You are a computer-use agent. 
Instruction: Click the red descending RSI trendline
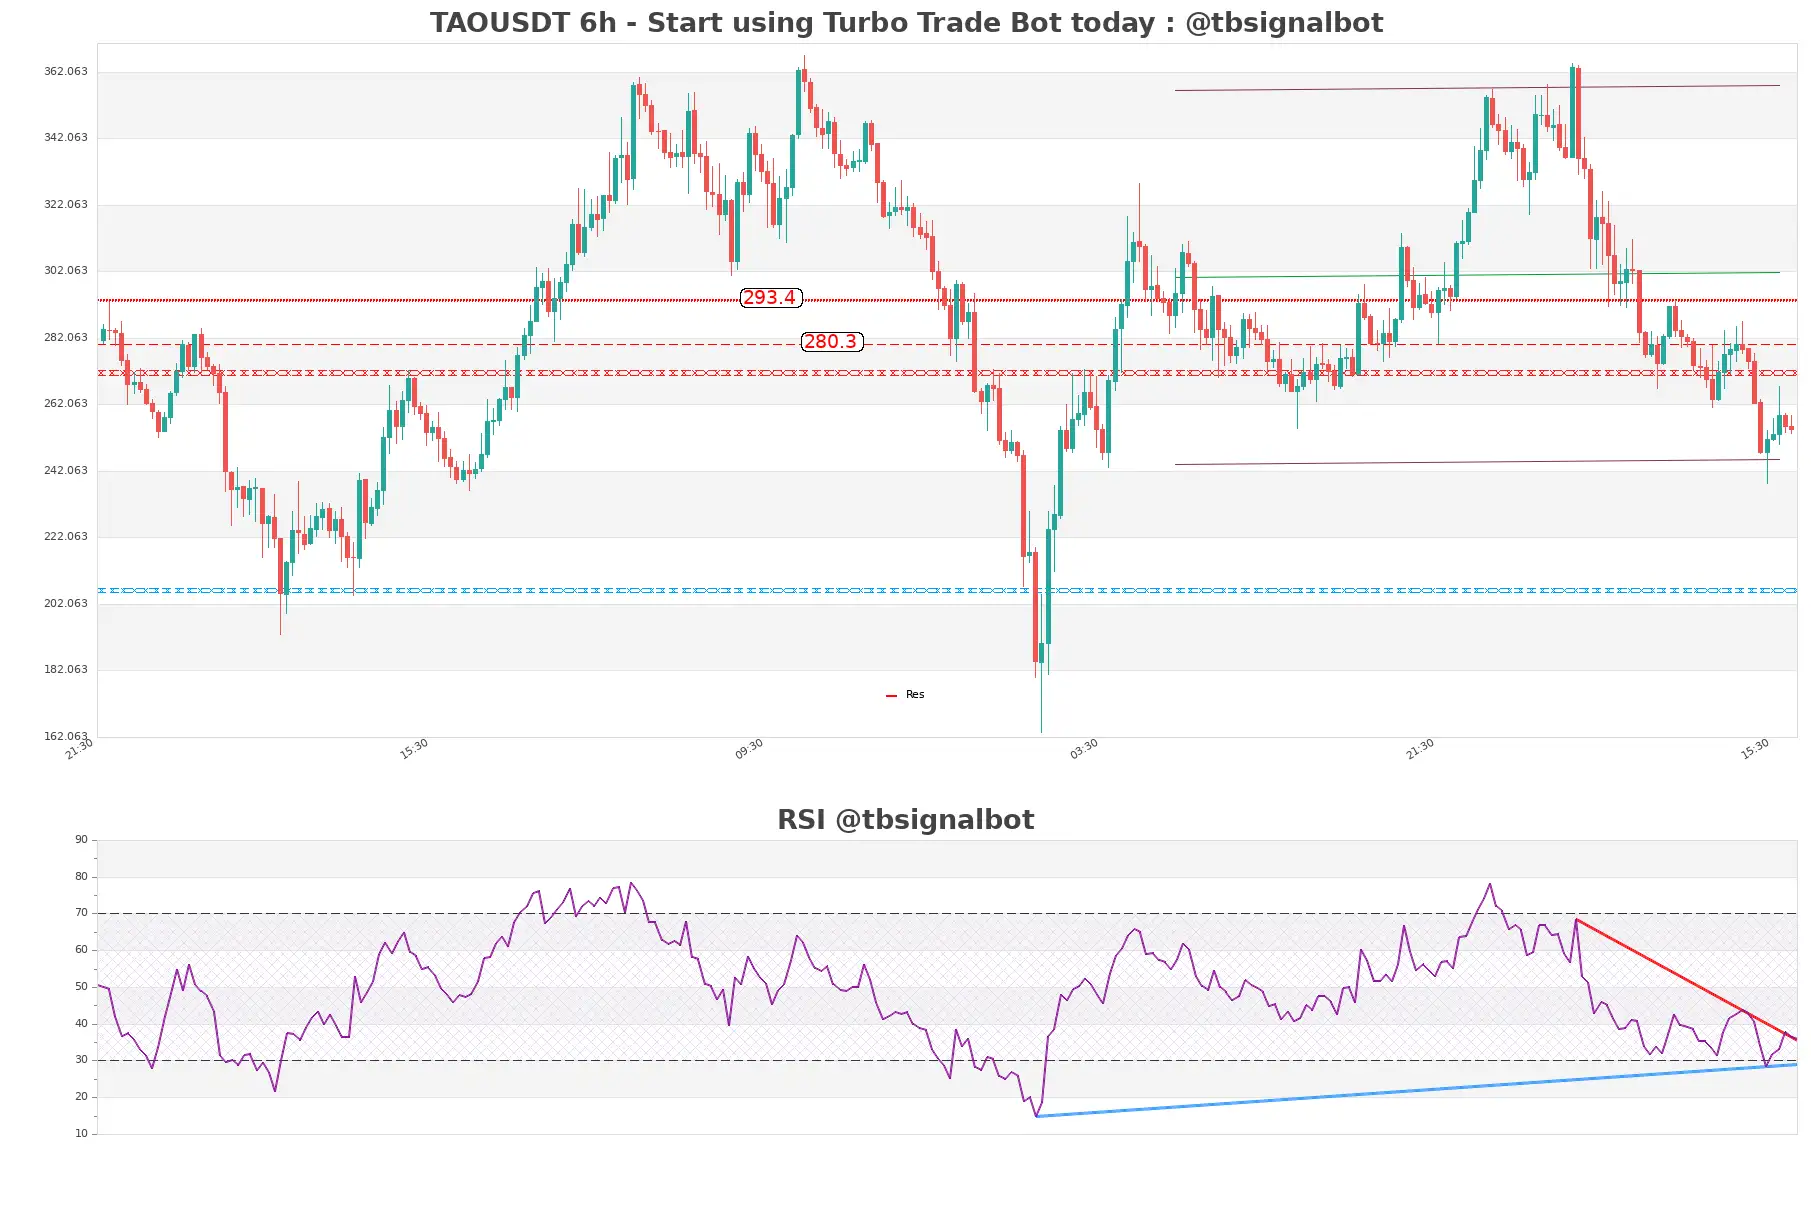[x=1686, y=979]
